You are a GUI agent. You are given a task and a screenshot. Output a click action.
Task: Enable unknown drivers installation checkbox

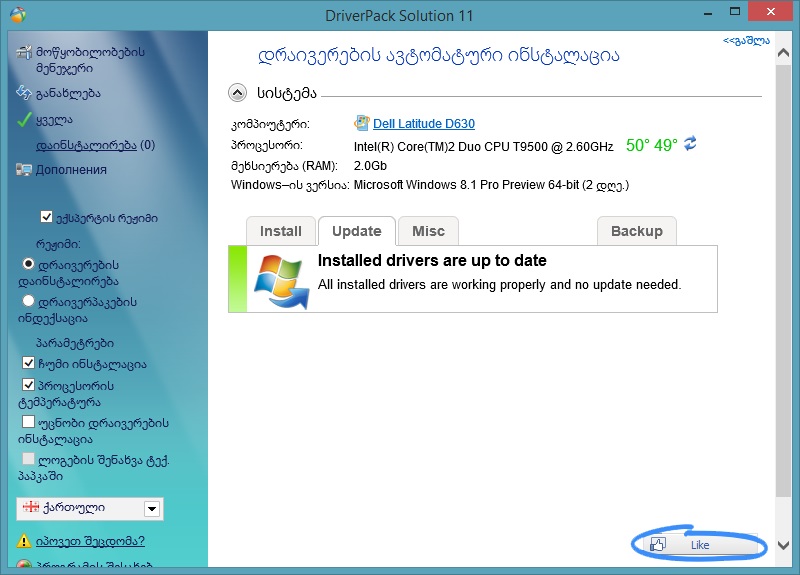pos(29,421)
